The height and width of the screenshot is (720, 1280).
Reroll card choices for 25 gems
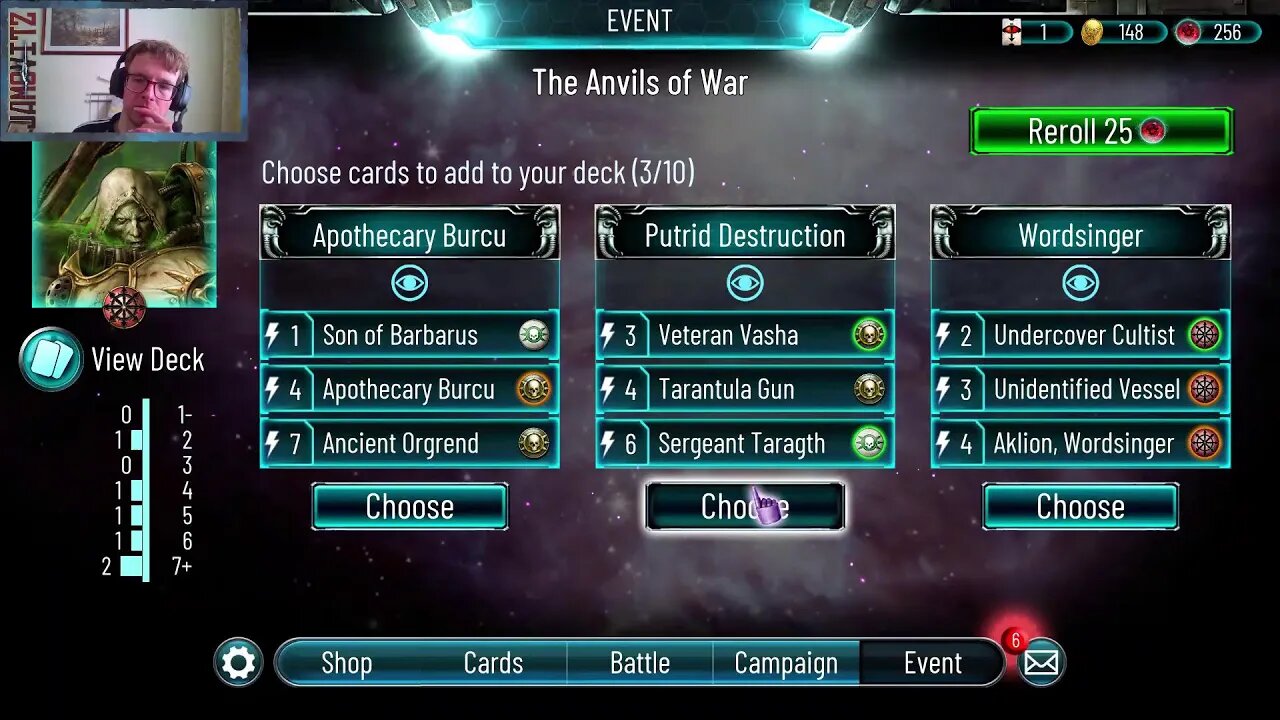click(x=1101, y=131)
